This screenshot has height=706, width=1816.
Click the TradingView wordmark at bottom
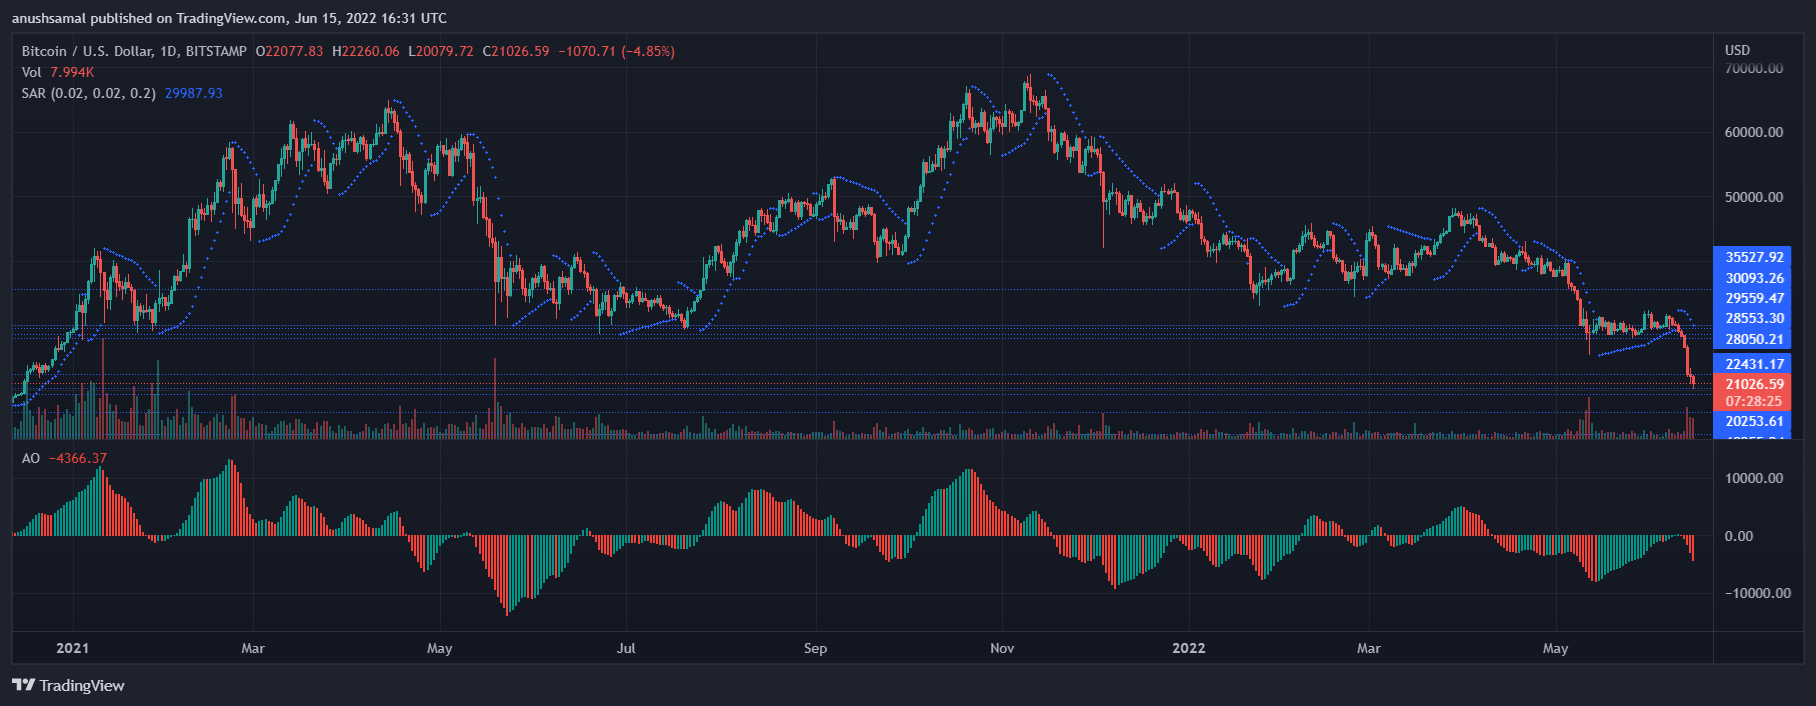(x=82, y=685)
